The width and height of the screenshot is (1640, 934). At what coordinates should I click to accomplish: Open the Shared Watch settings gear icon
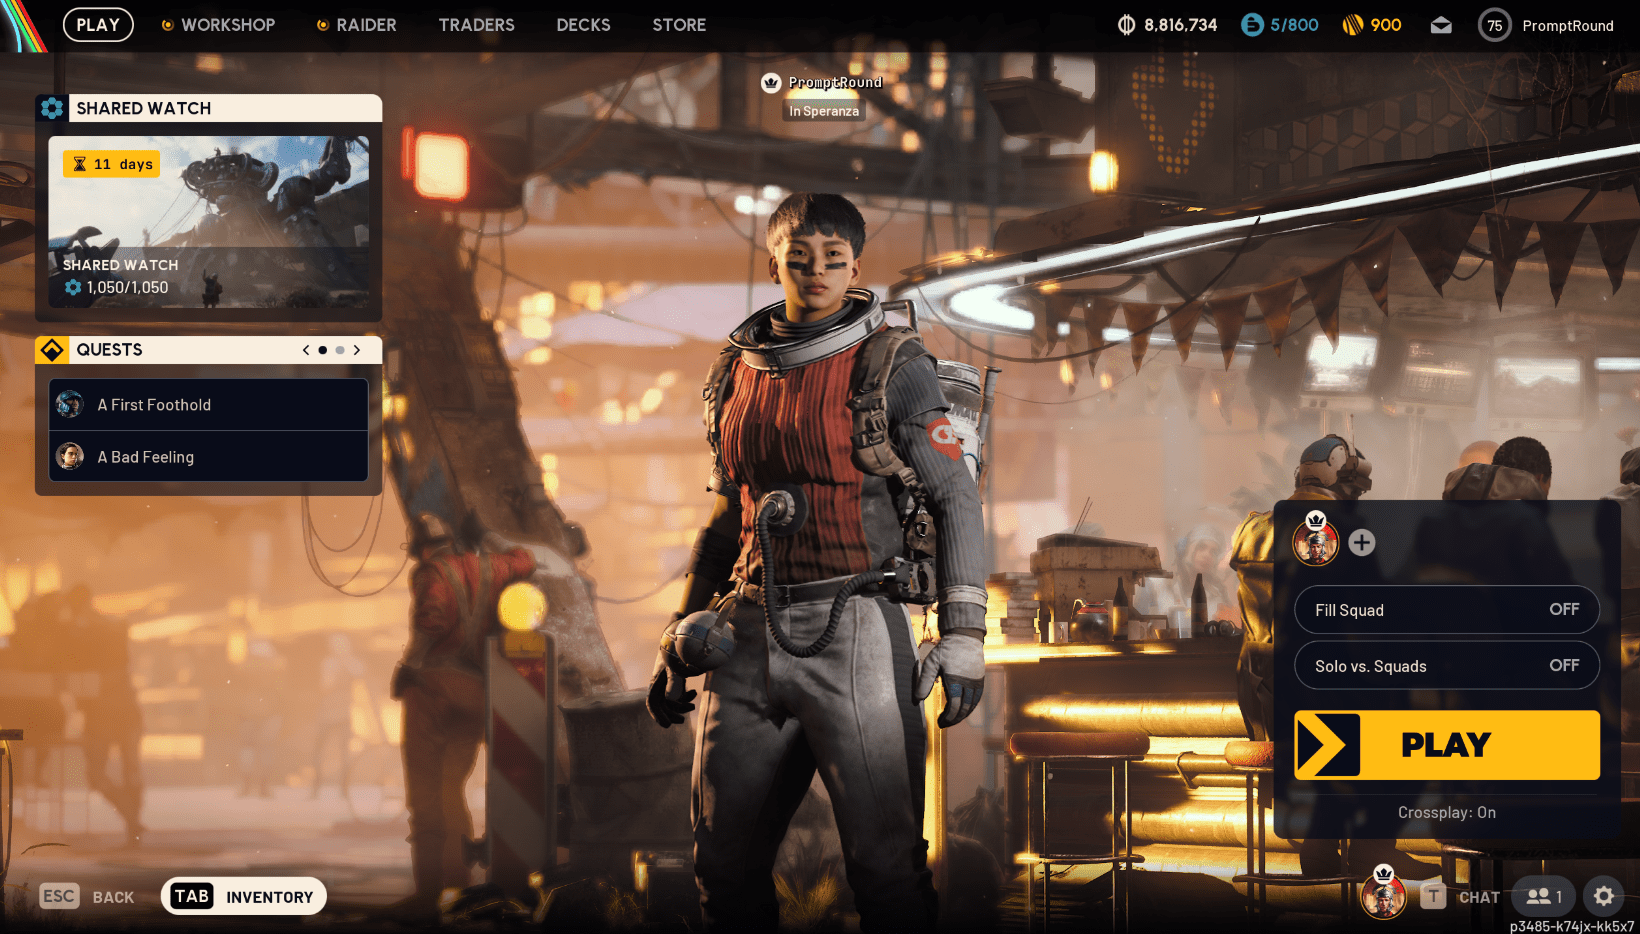click(x=51, y=108)
